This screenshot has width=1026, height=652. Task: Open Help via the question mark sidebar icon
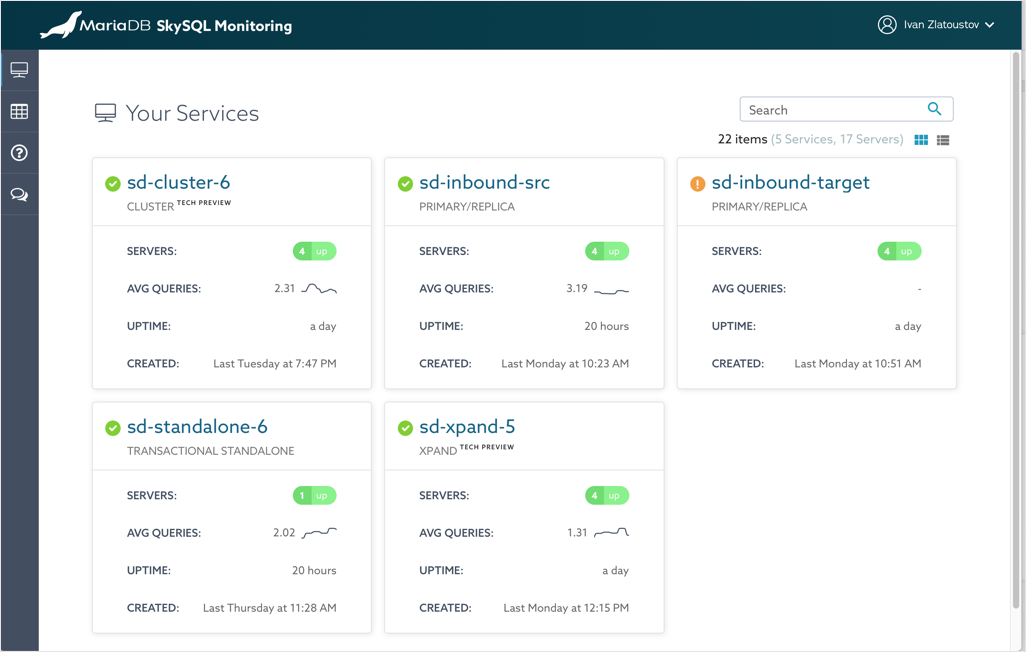click(x=19, y=152)
